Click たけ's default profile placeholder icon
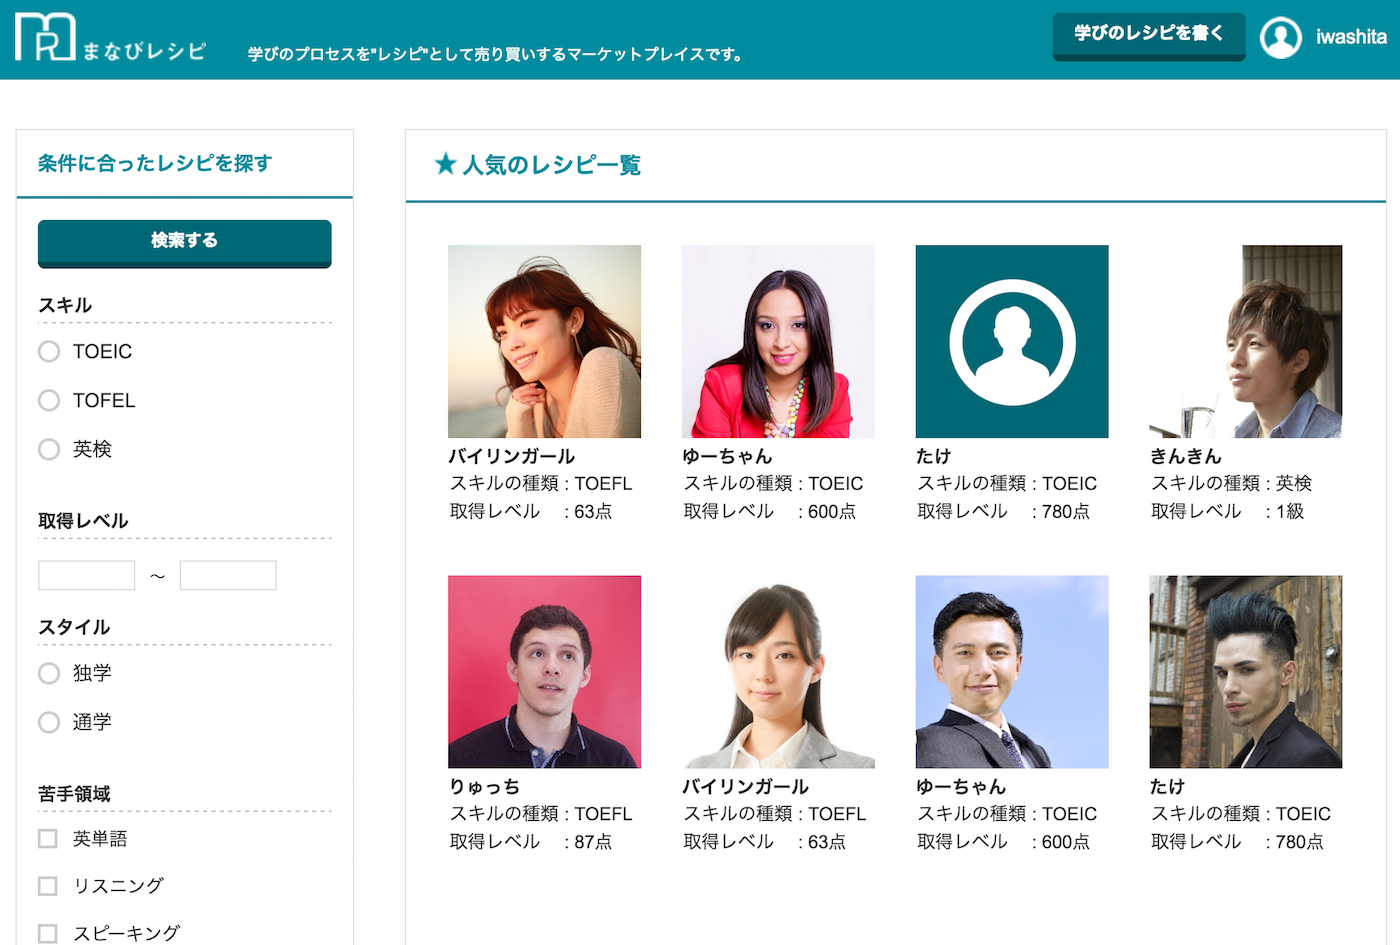Image resolution: width=1400 pixels, height=945 pixels. pos(1012,342)
